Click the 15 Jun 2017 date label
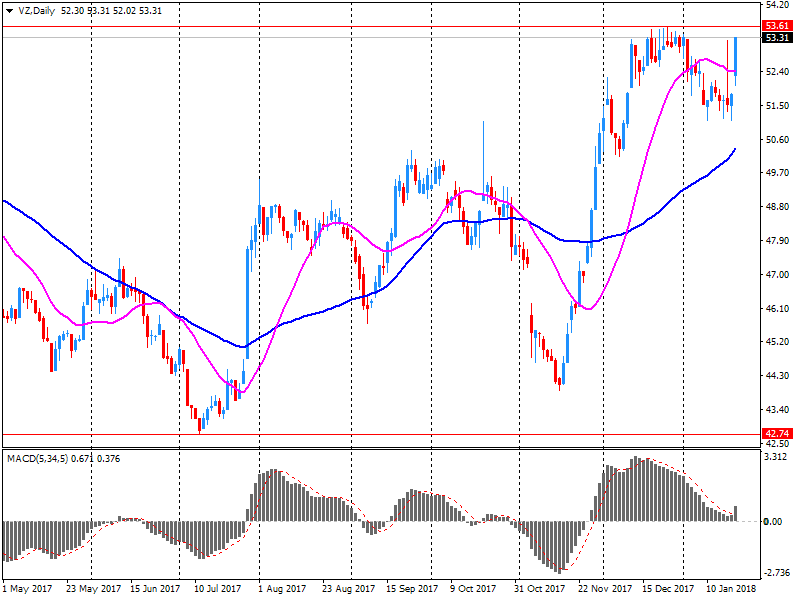The height and width of the screenshot is (600, 800). (x=155, y=589)
